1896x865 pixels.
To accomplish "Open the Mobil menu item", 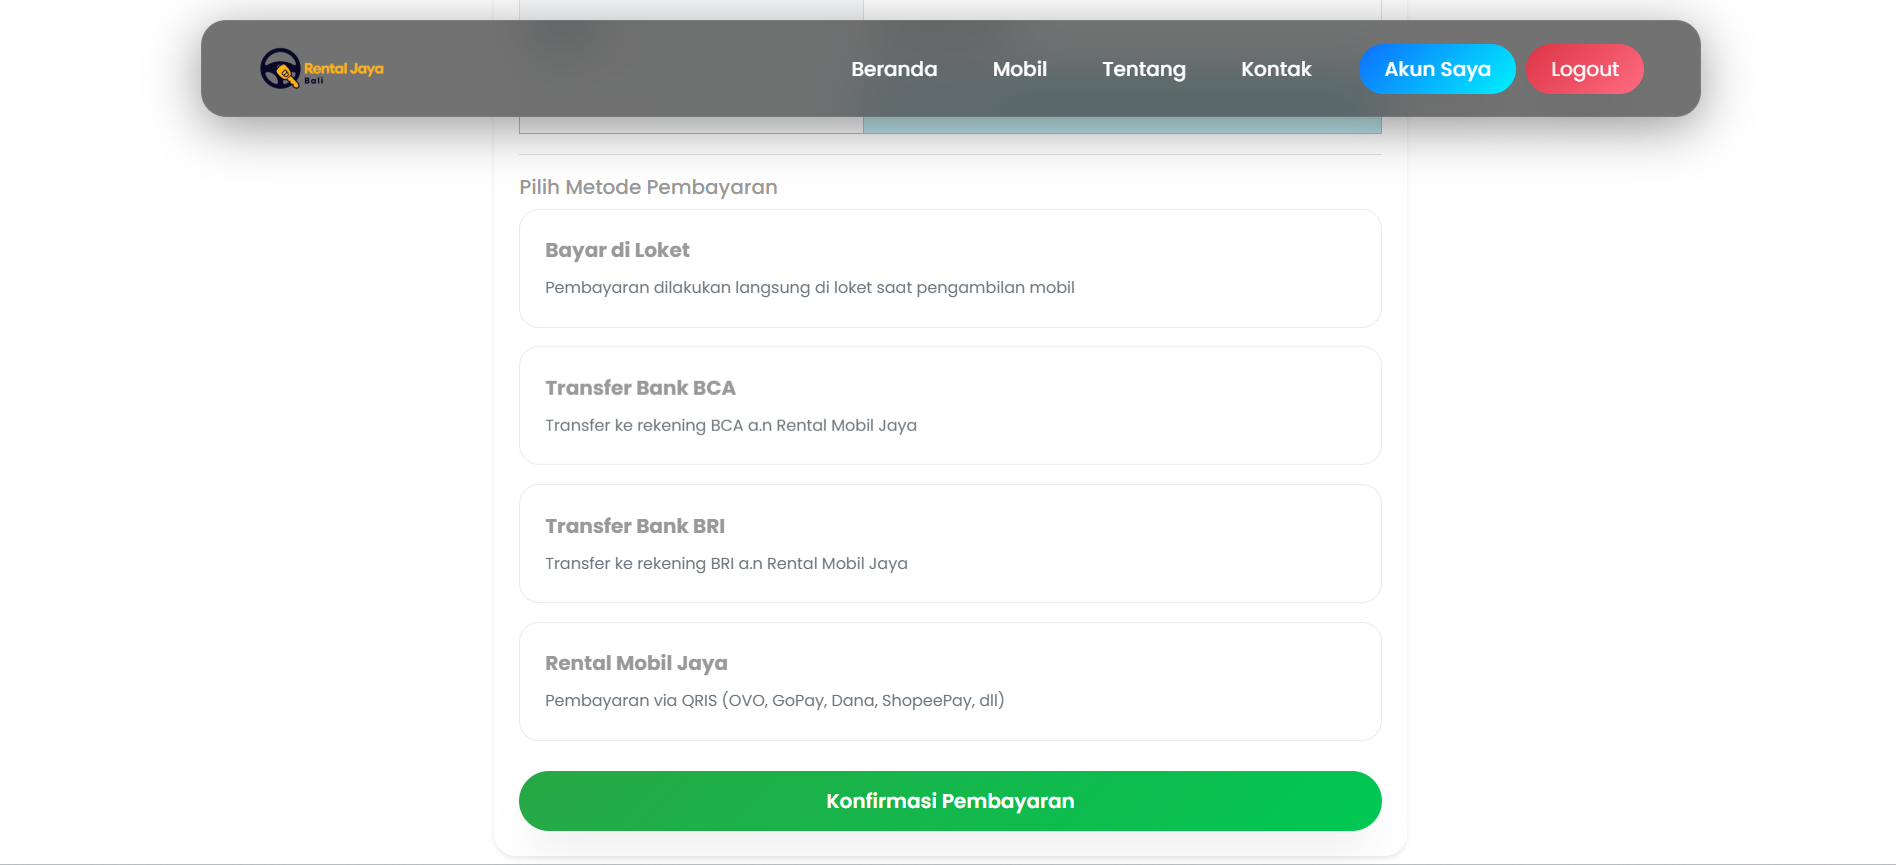I will click(1019, 69).
